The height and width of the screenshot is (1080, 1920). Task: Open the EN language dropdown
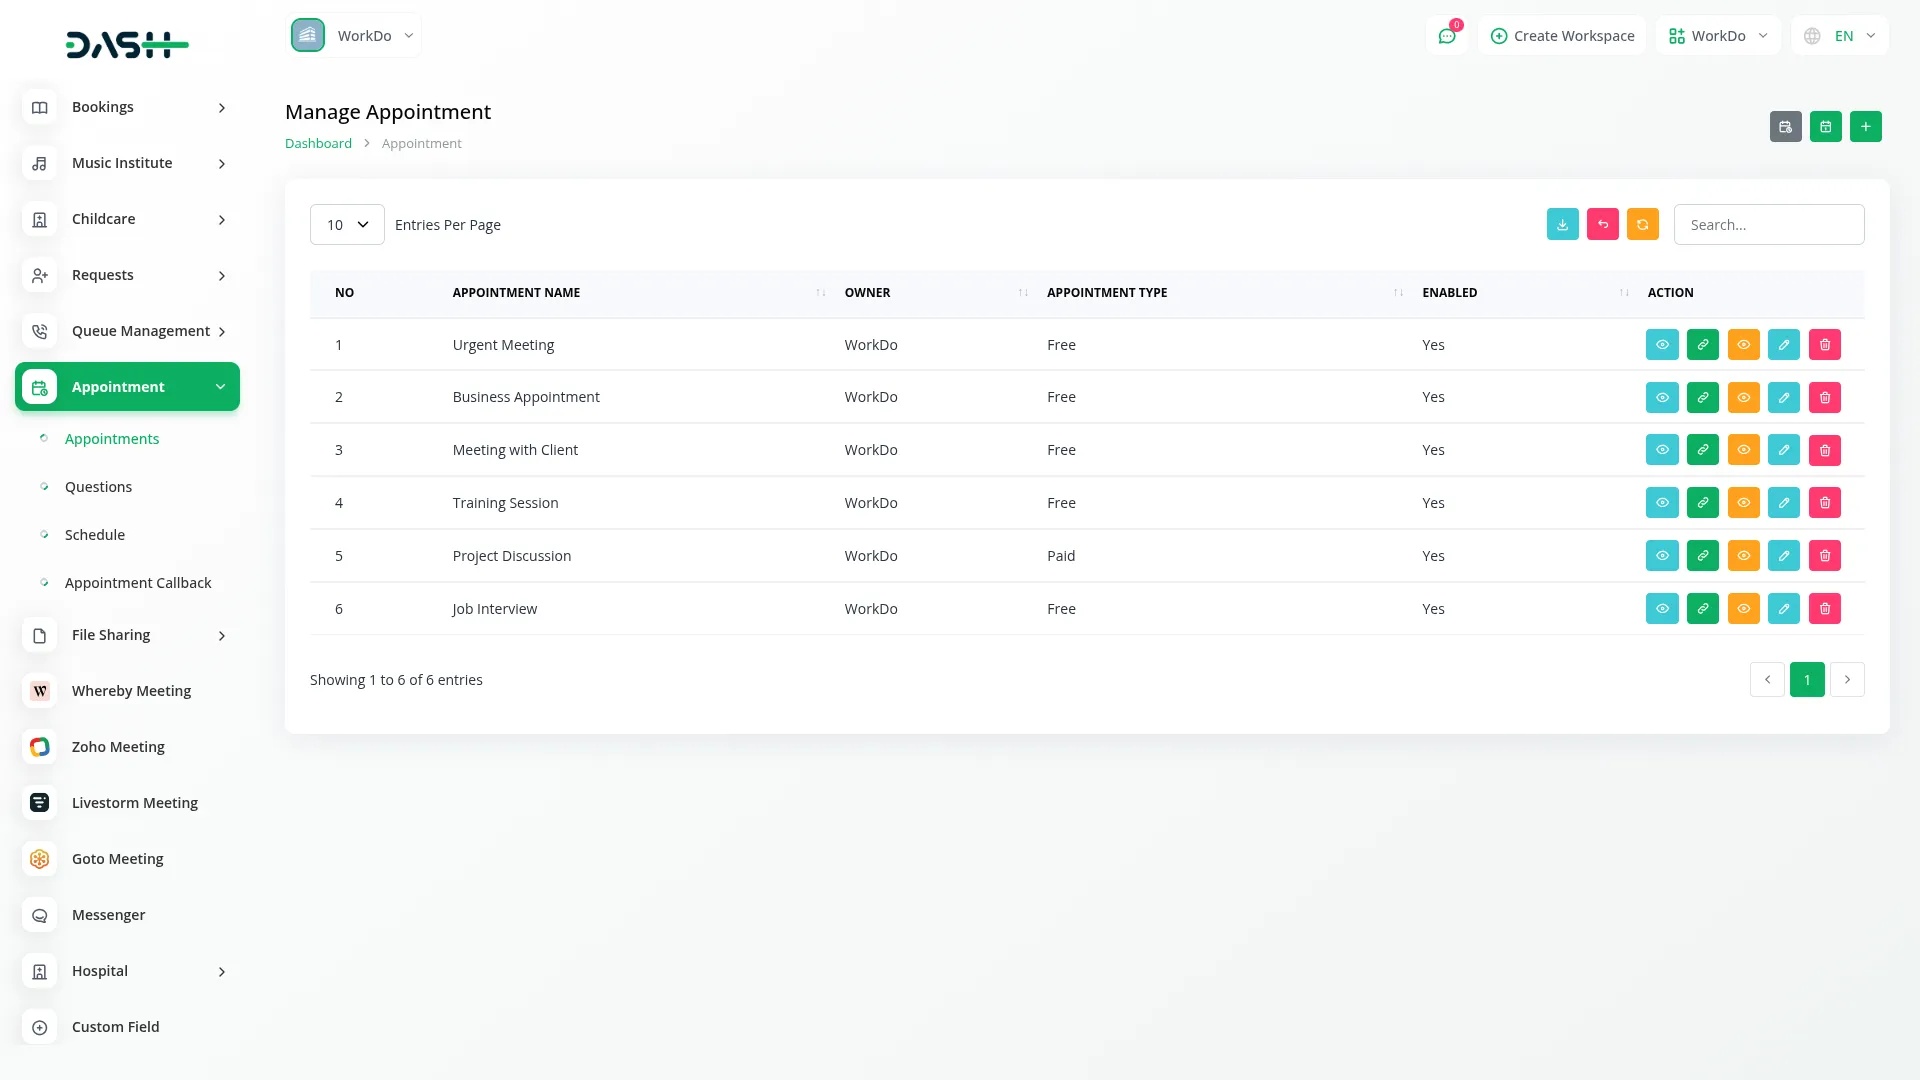coord(1840,36)
